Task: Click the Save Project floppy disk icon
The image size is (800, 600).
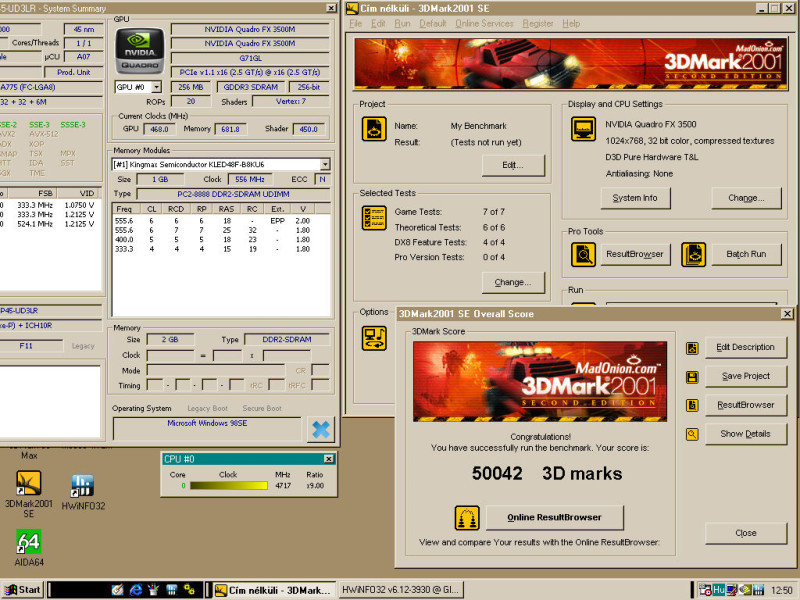Action: pyautogui.click(x=692, y=377)
